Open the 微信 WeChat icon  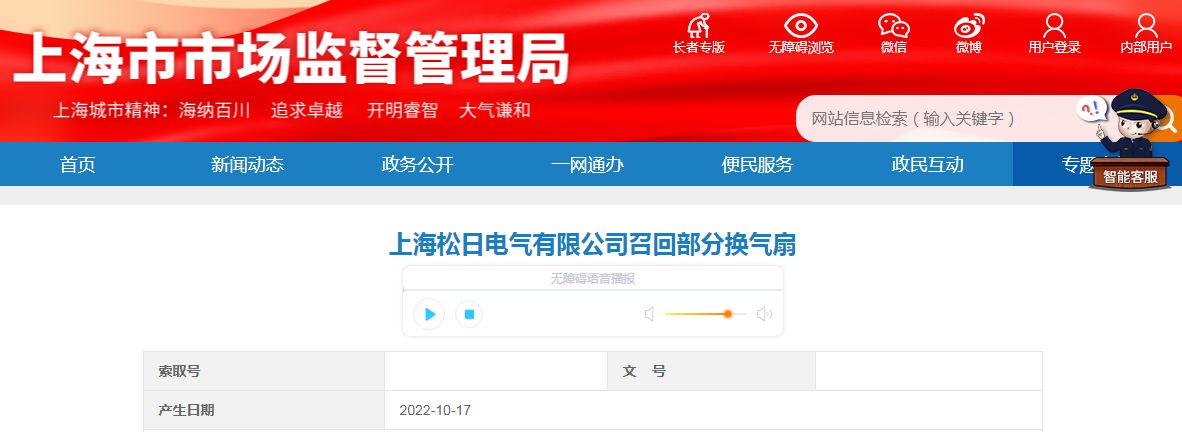[x=894, y=26]
